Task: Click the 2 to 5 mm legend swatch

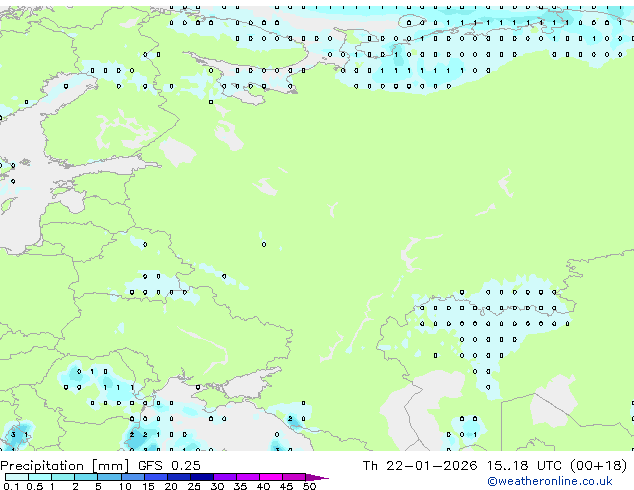Action: pos(86,477)
